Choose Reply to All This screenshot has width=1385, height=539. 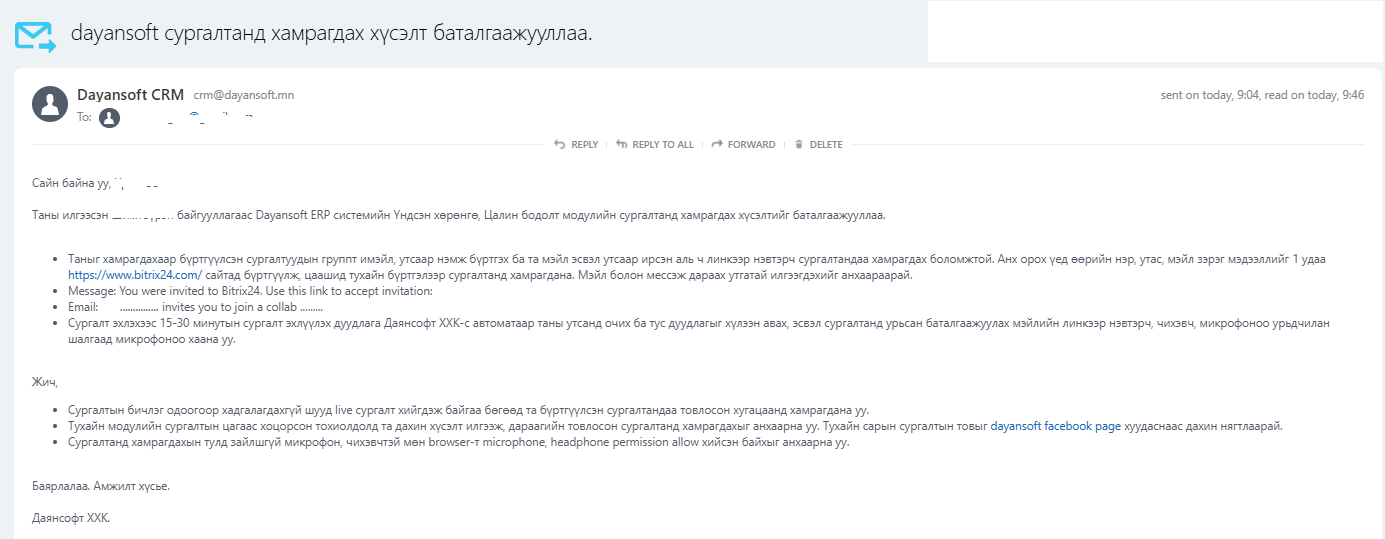(655, 144)
